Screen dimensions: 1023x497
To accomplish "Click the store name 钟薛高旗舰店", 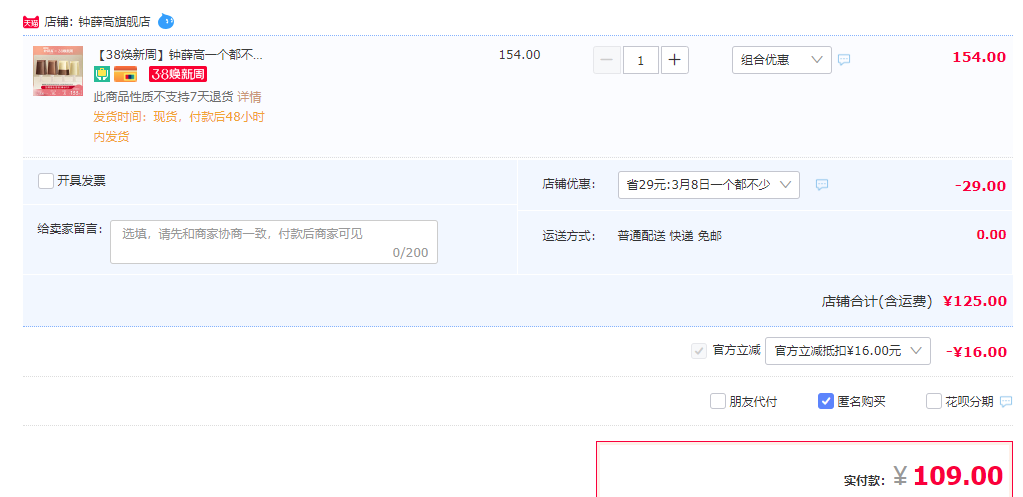I will 115,22.
